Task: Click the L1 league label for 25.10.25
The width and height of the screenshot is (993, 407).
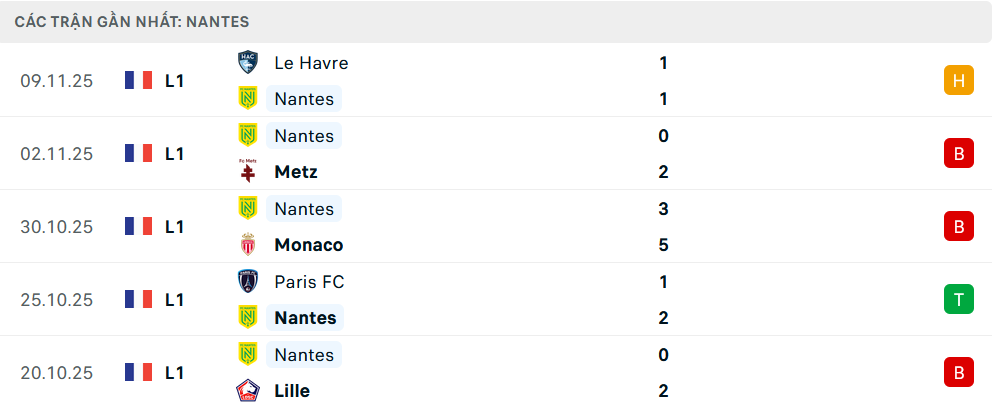Action: tap(175, 299)
